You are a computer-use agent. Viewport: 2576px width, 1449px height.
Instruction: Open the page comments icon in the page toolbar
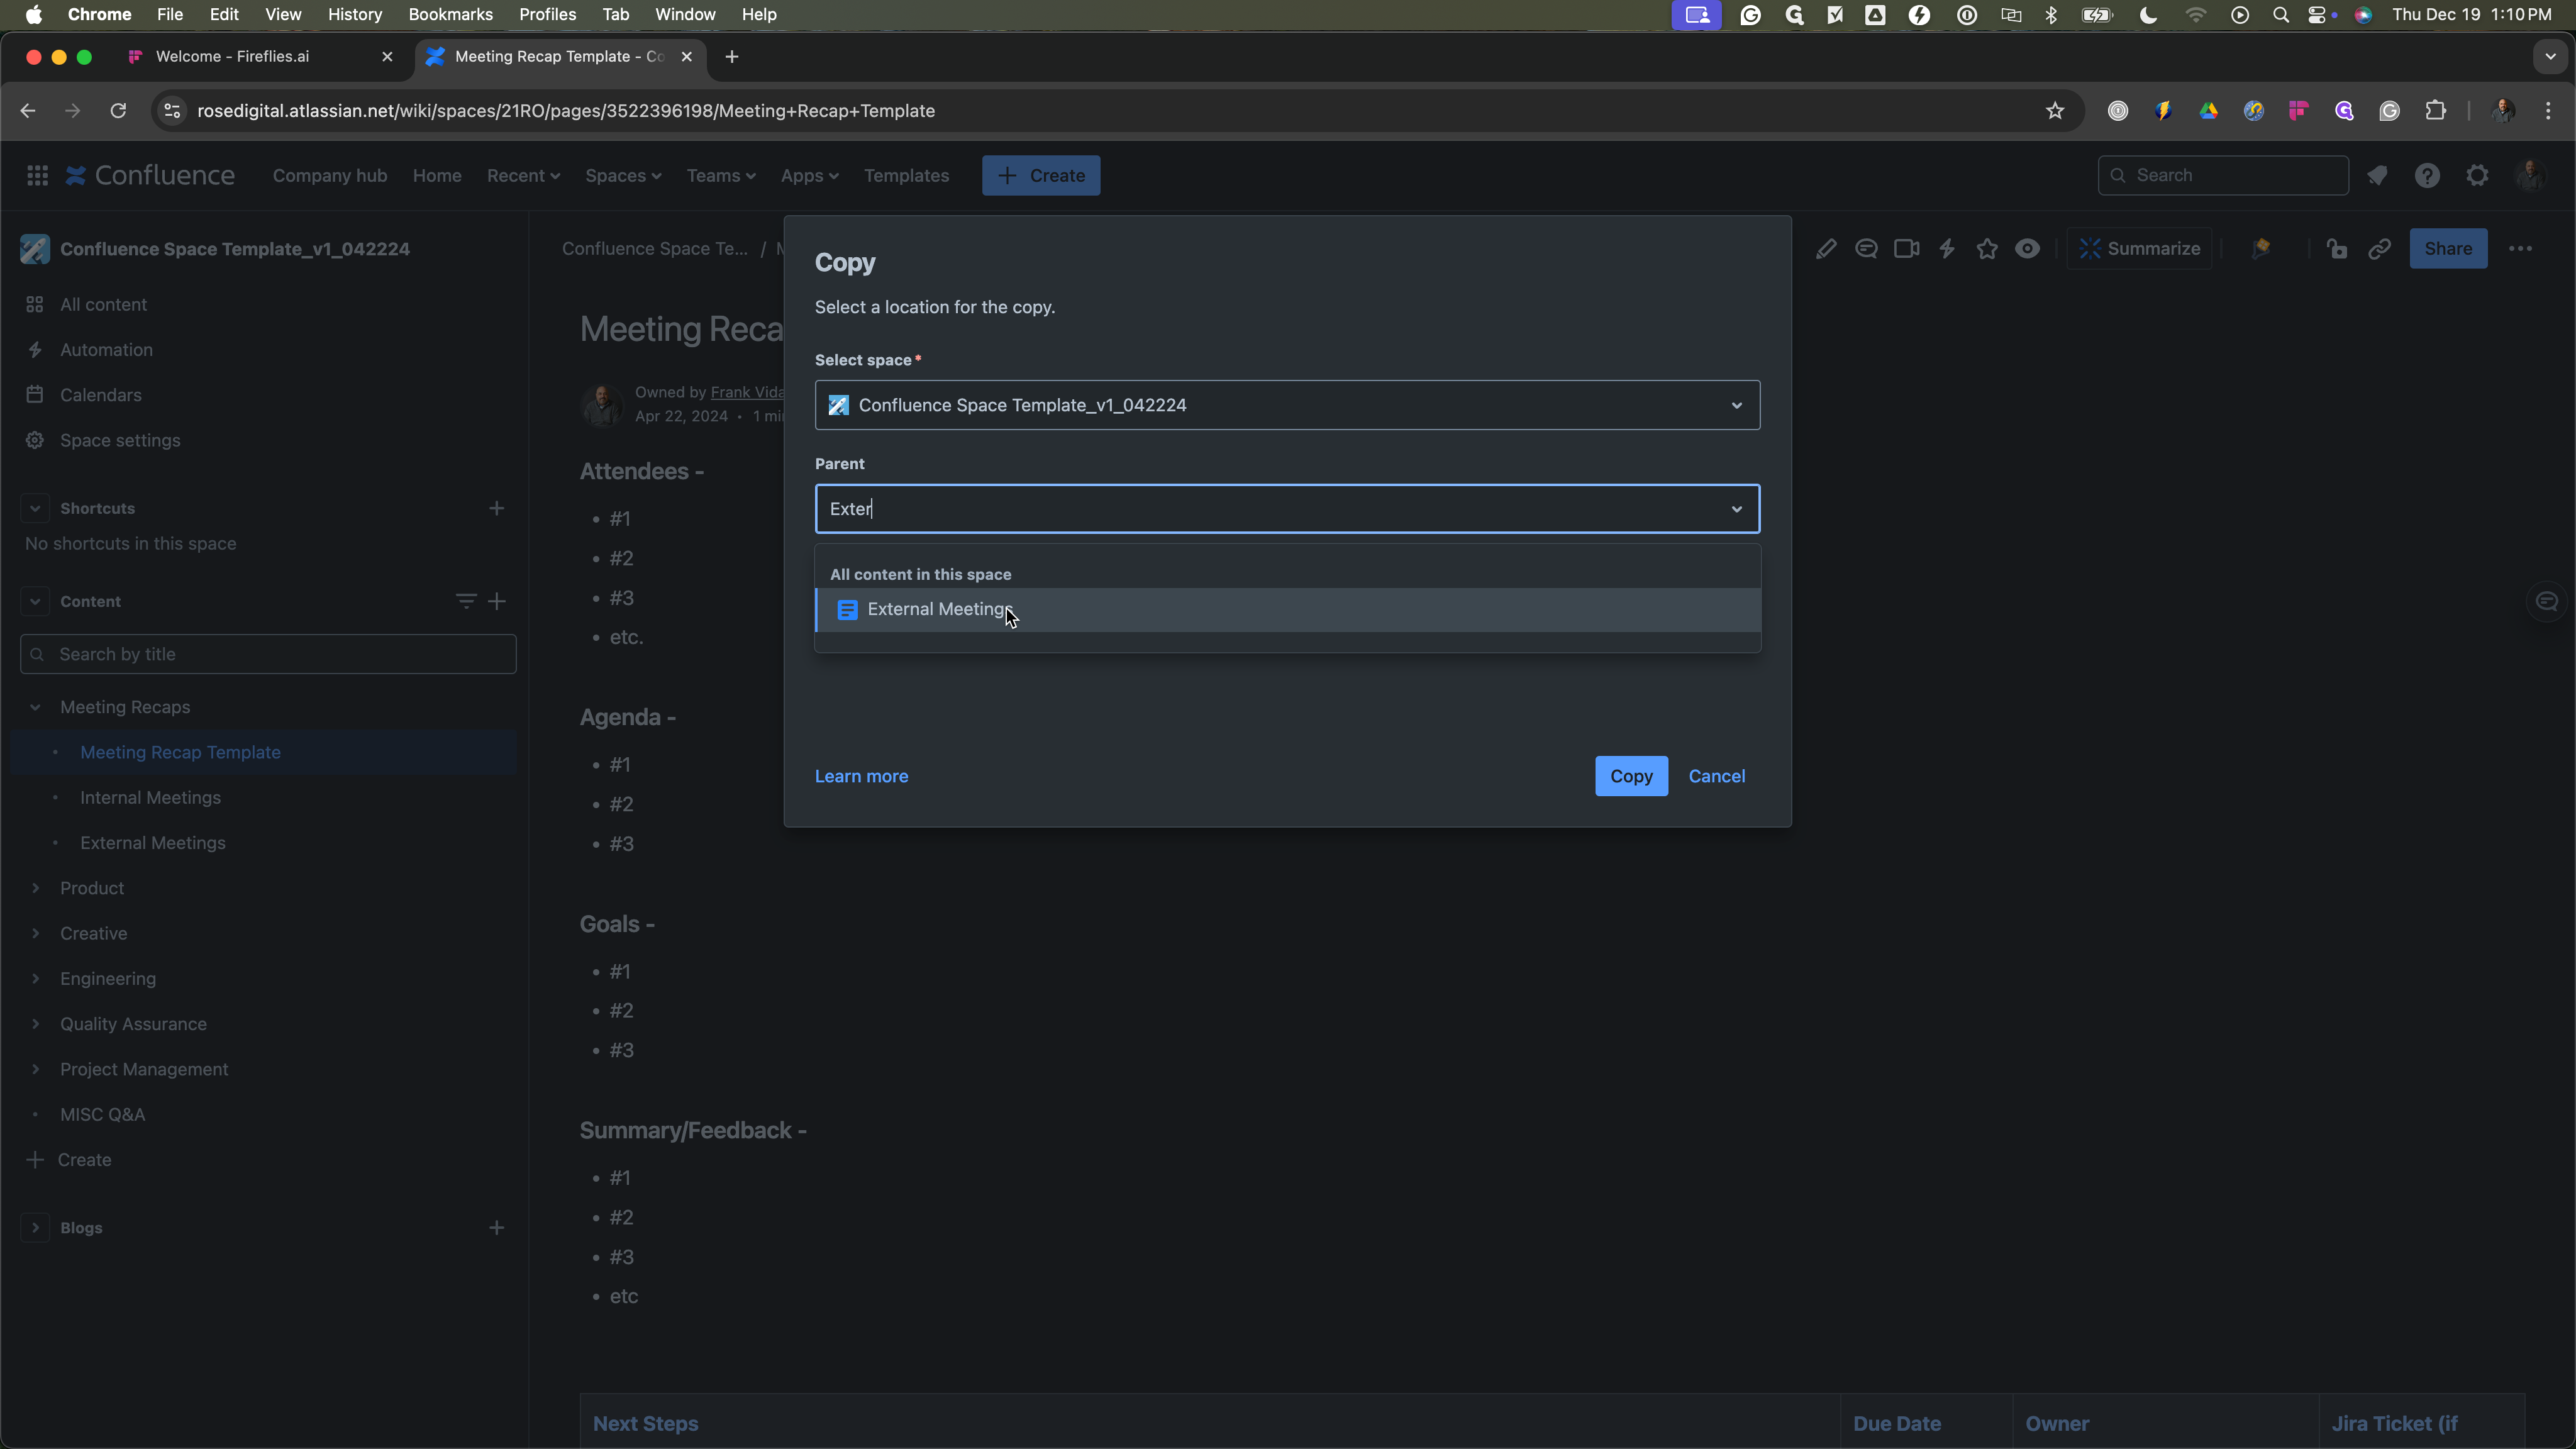(1866, 249)
